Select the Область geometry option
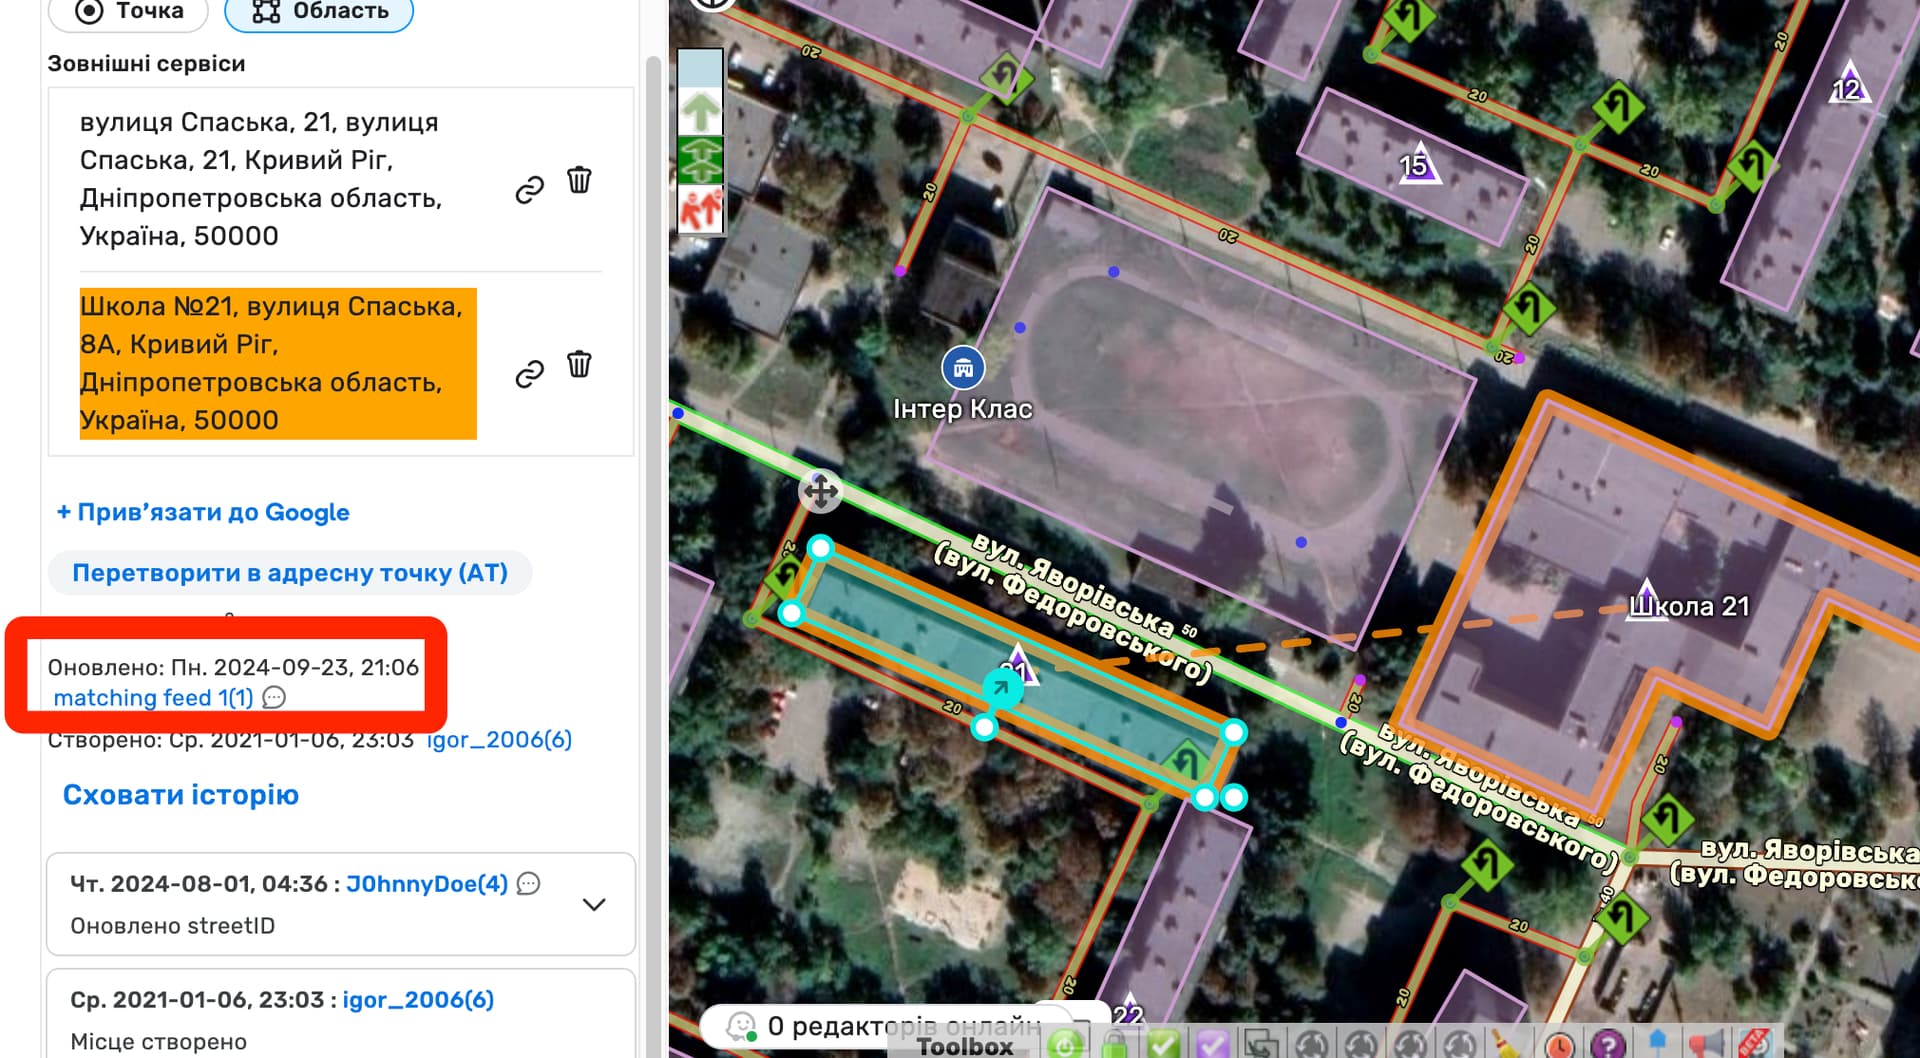This screenshot has height=1058, width=1920. pos(319,12)
